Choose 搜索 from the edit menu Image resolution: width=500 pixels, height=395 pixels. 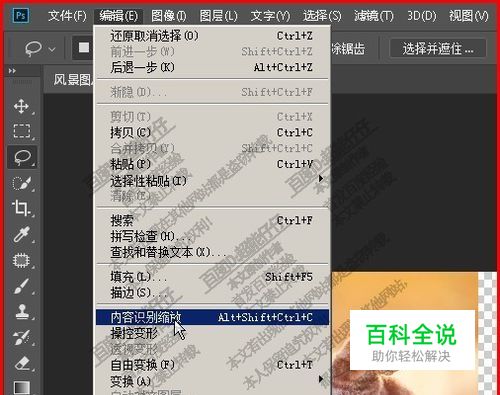click(x=212, y=220)
